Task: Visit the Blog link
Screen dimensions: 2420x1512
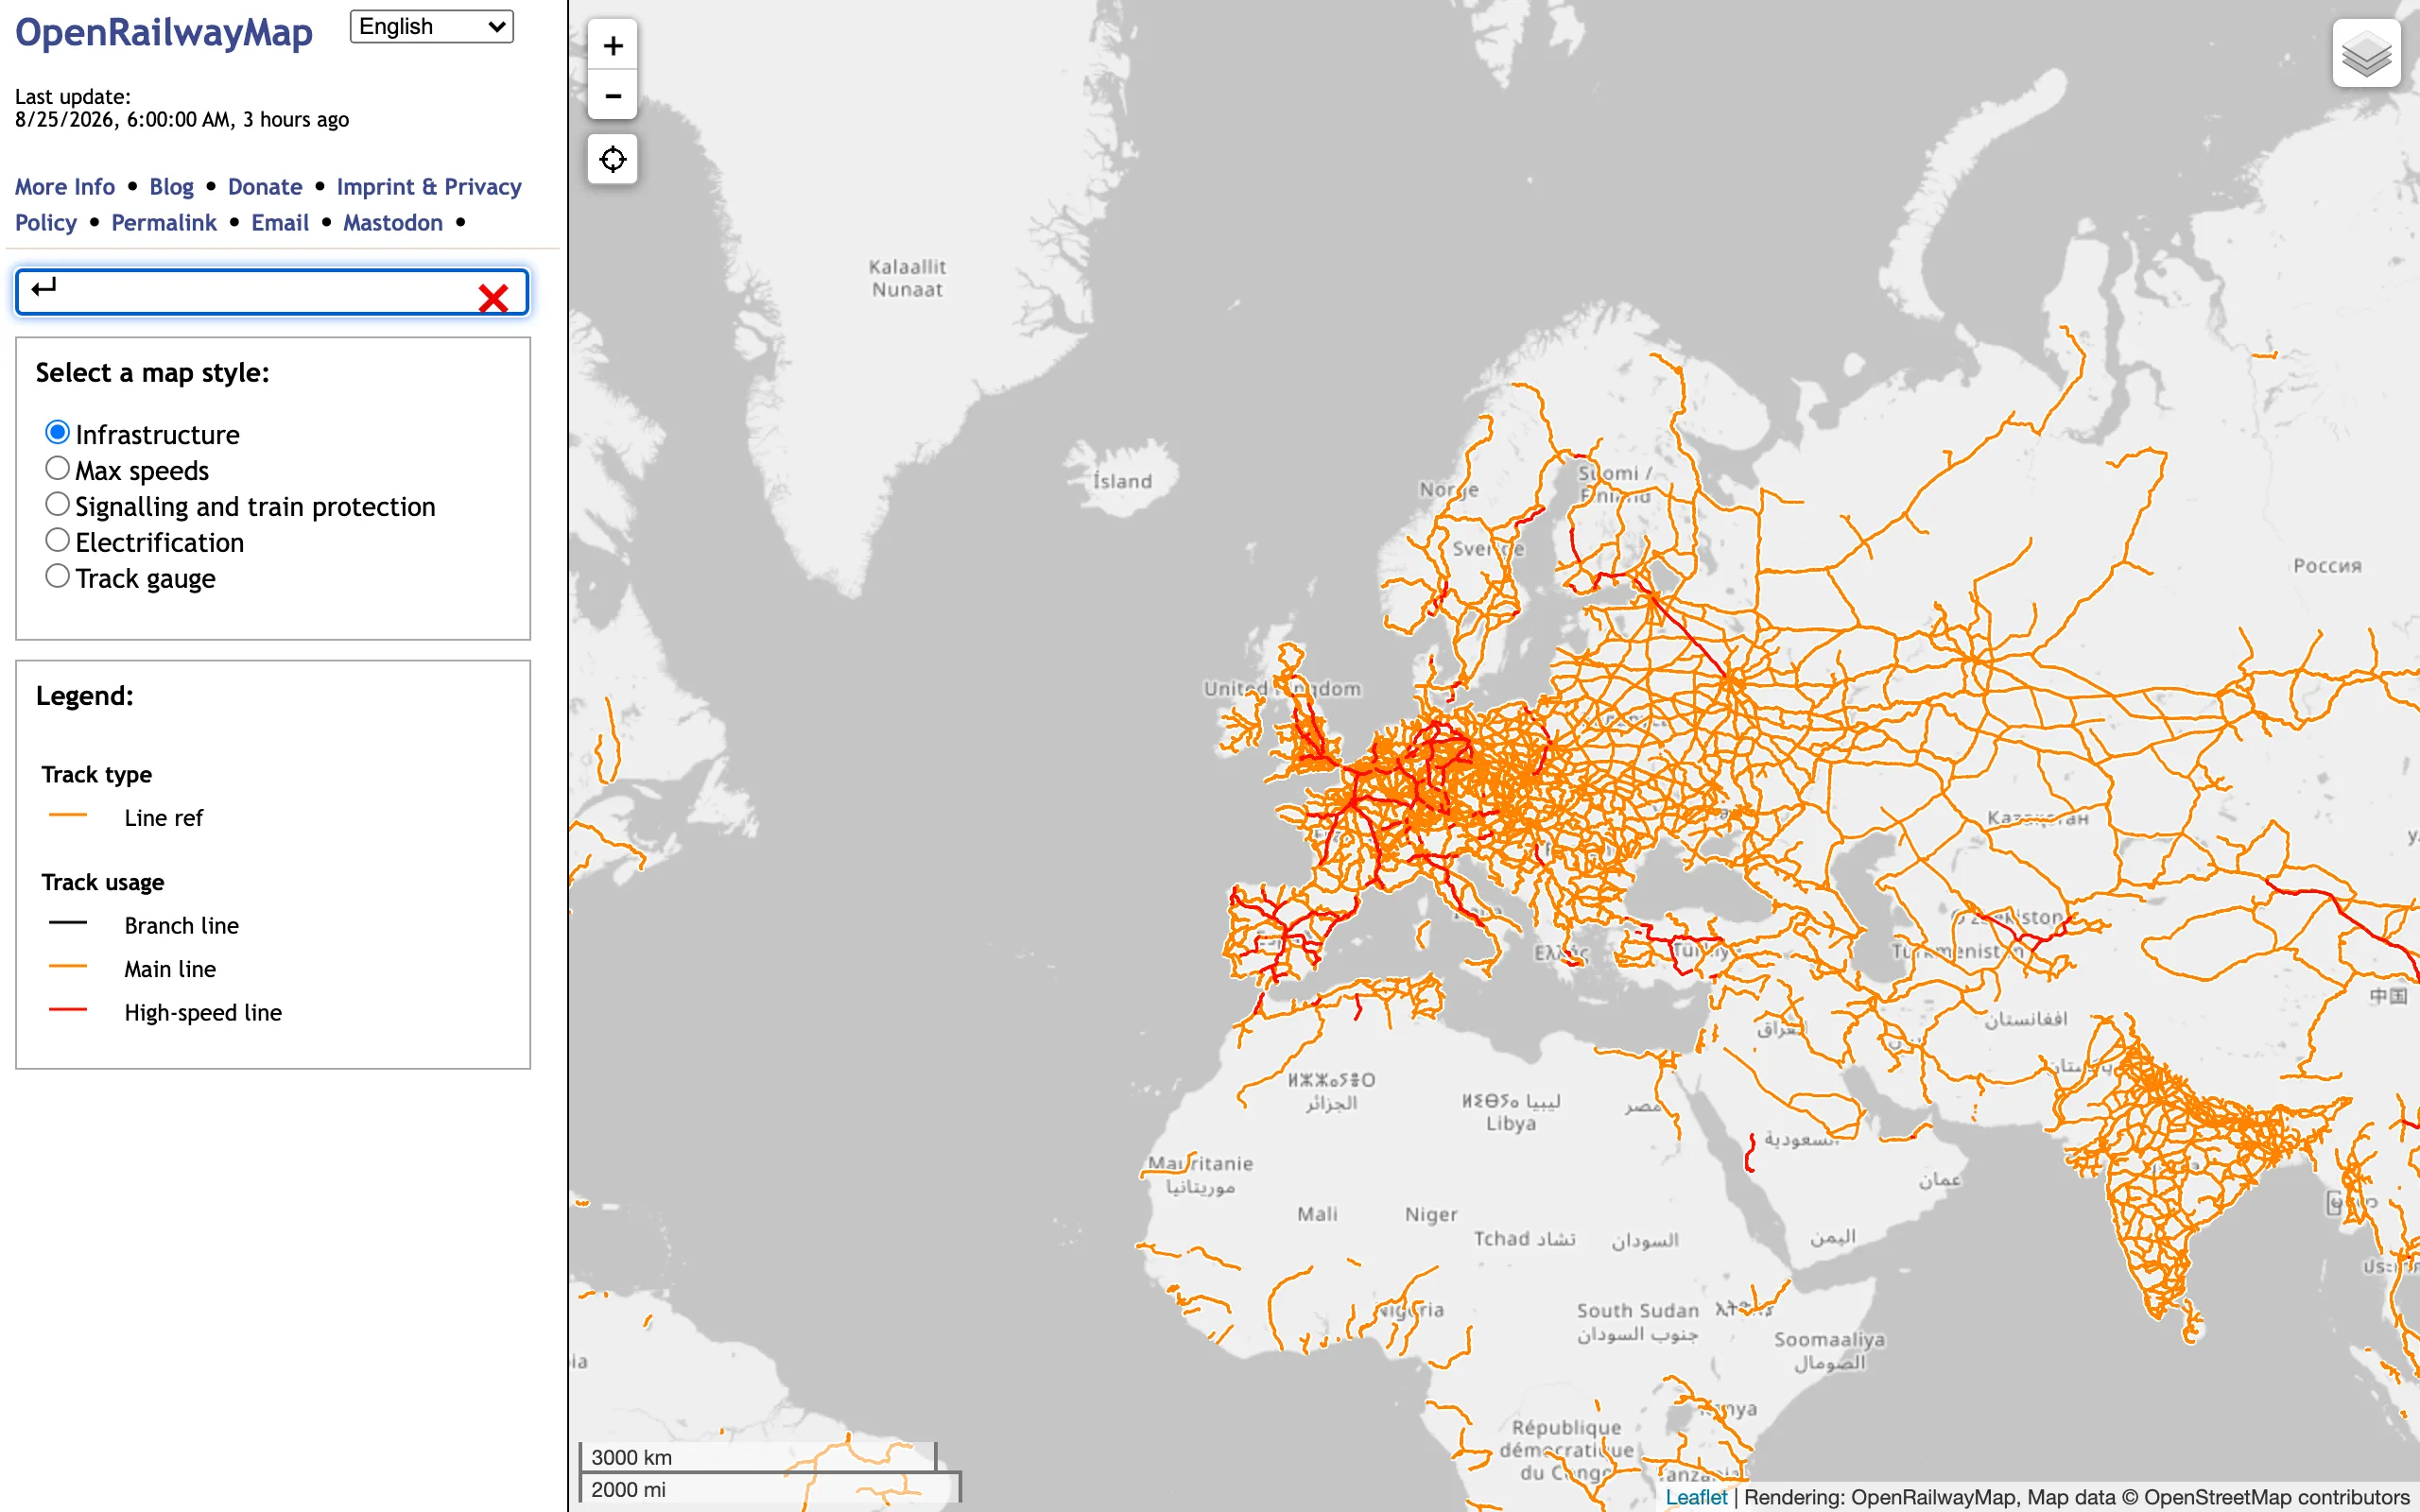Action: [171, 187]
